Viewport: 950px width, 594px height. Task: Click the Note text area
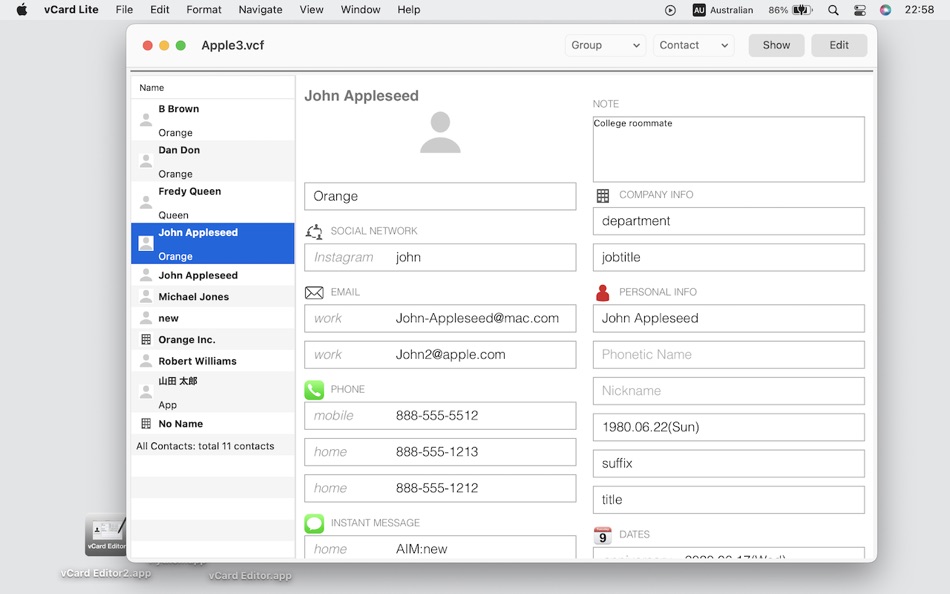728,149
